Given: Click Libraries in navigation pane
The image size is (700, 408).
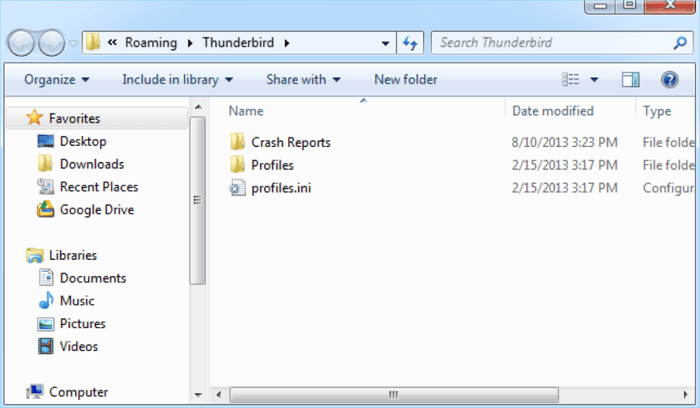Looking at the screenshot, I should pyautogui.click(x=72, y=255).
